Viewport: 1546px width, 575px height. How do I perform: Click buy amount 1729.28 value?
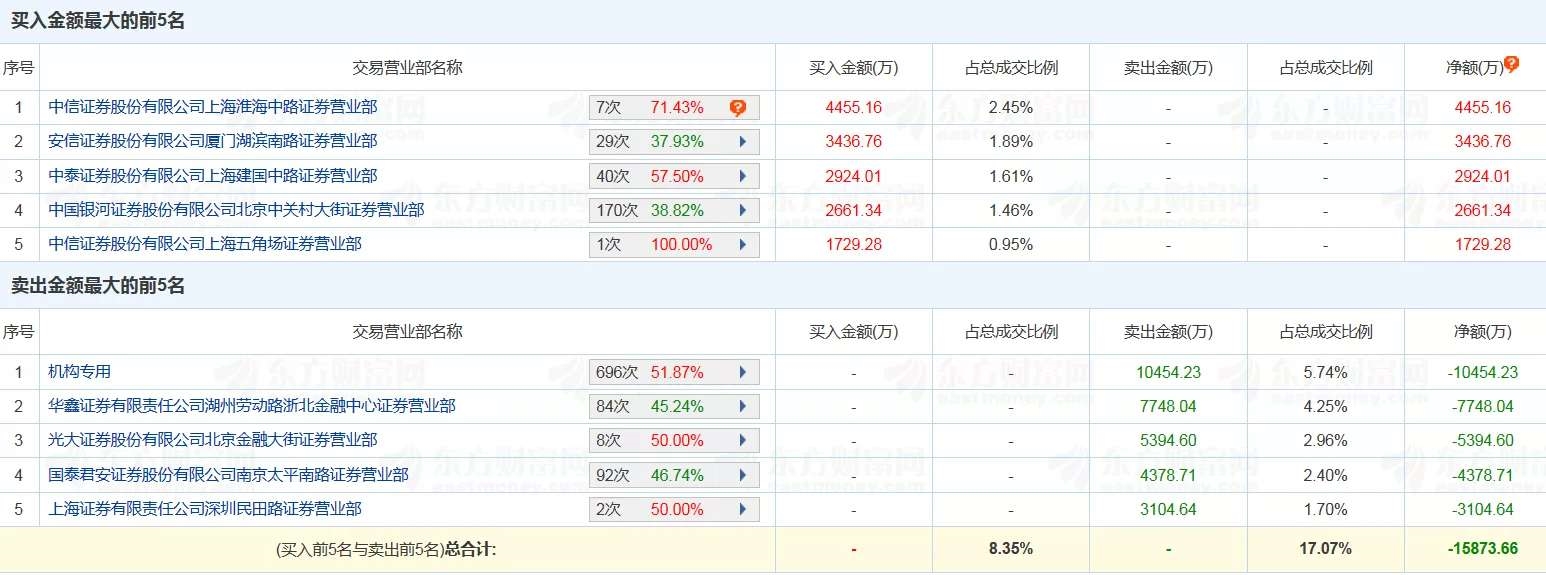point(853,244)
